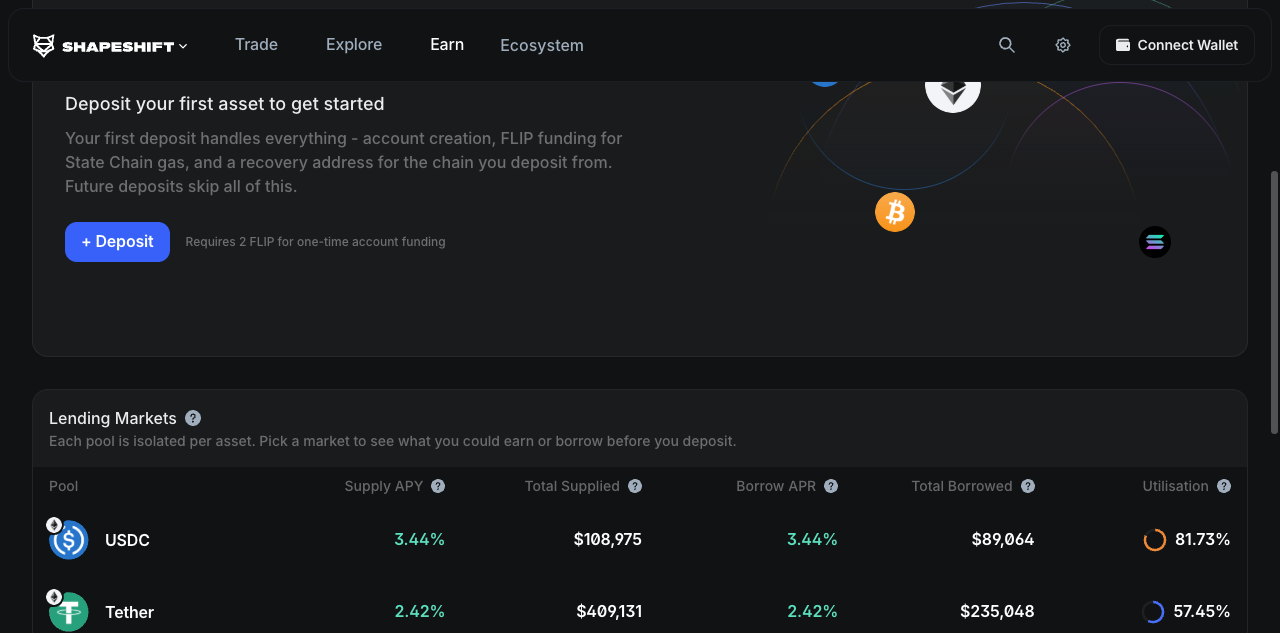Open the settings gear icon

(1063, 45)
